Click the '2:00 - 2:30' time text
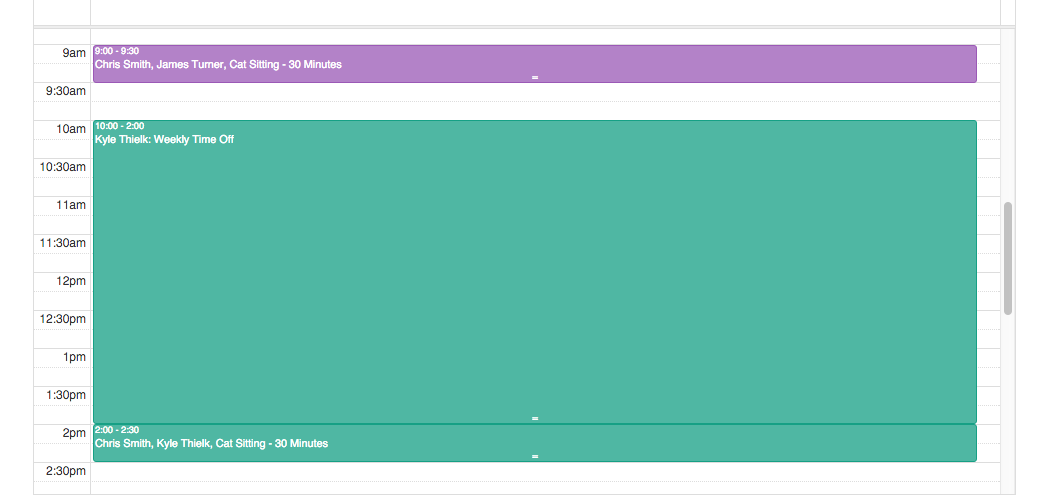 pos(117,430)
